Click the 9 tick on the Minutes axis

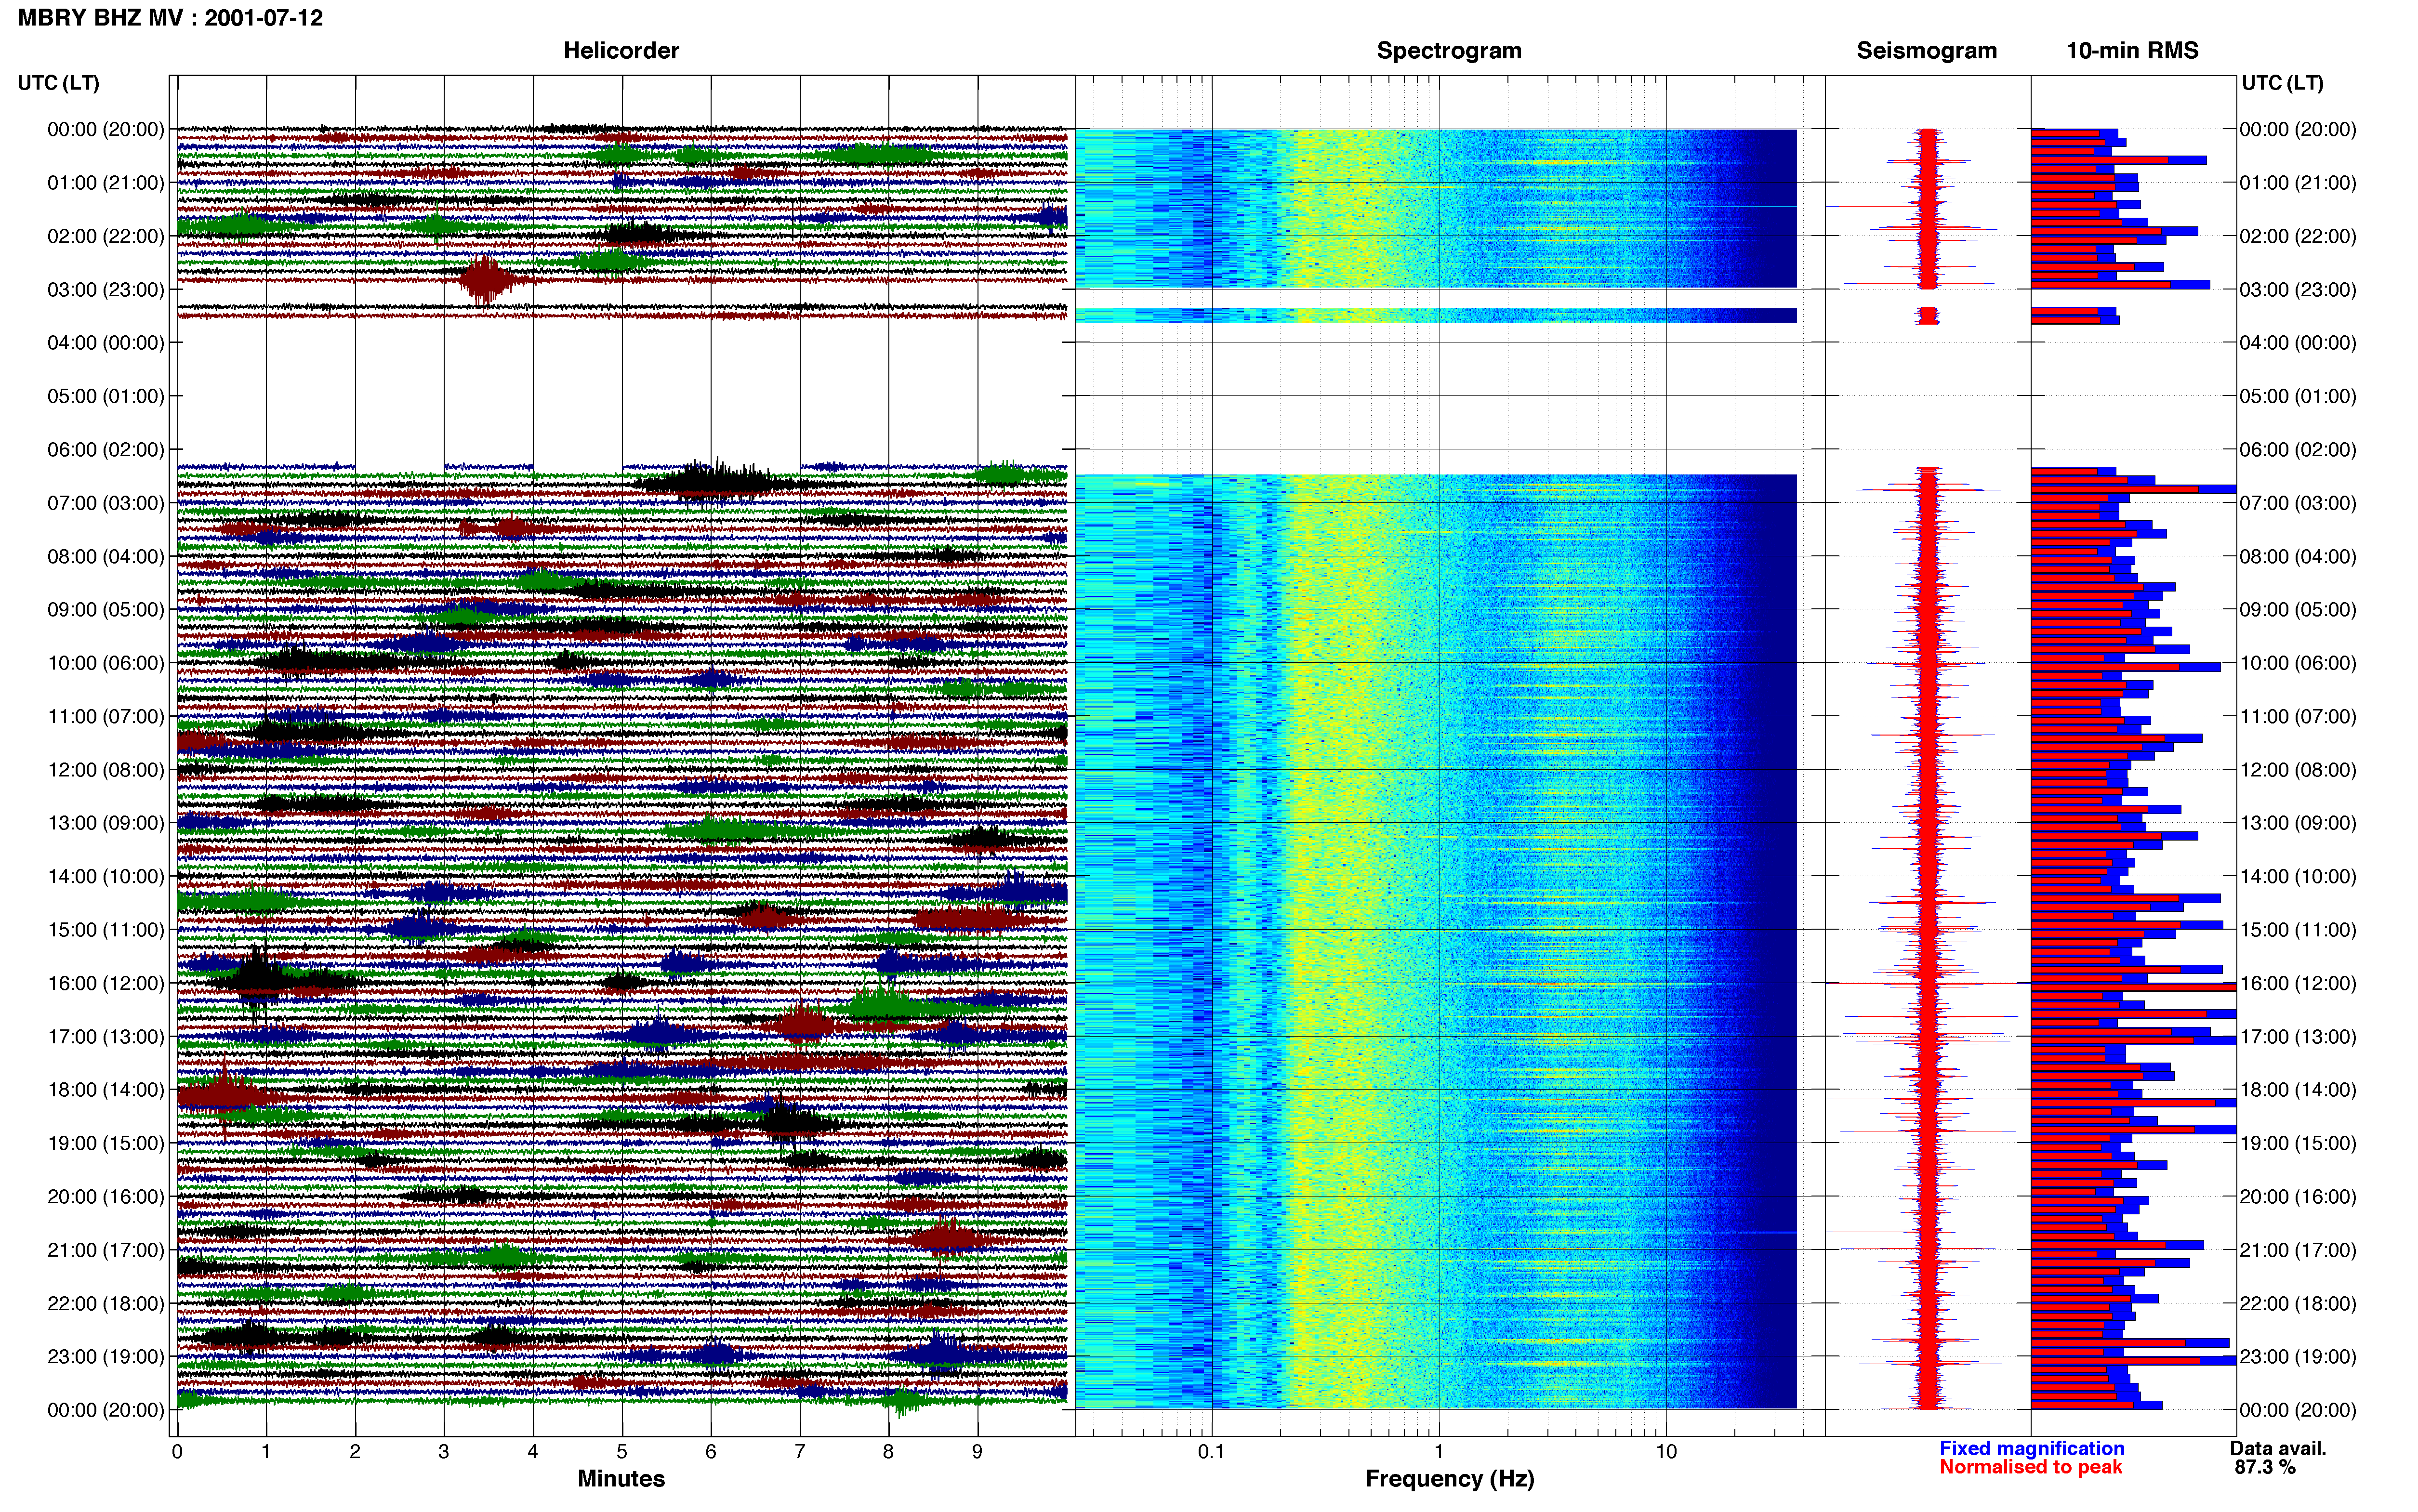(x=978, y=1451)
